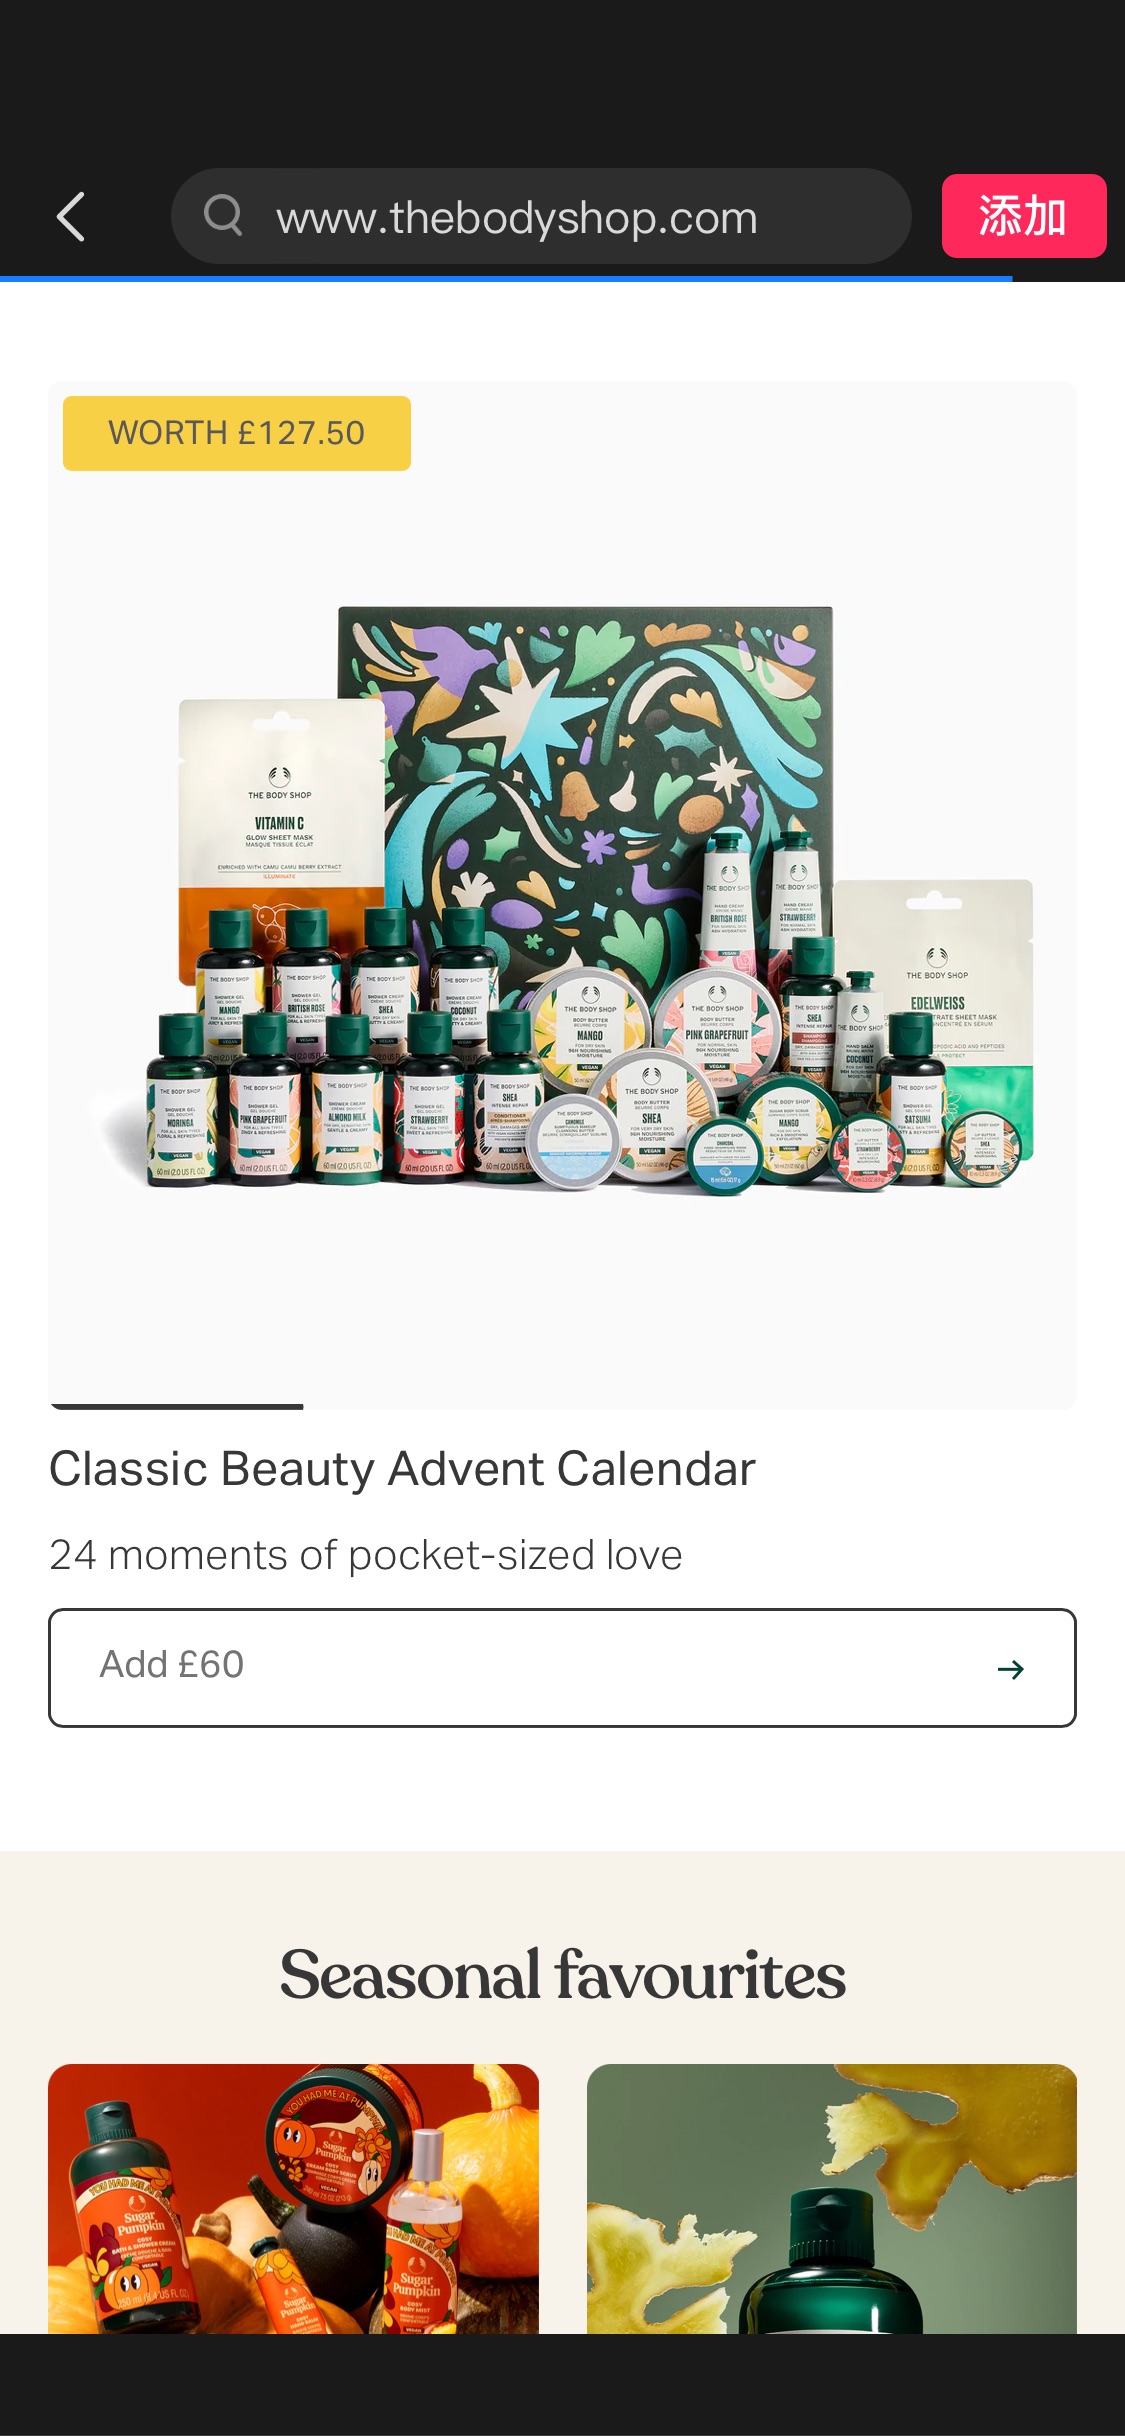Click the 24 moments of pocket-sized love text
Screen dimensions: 1125x2436
coord(366,1555)
